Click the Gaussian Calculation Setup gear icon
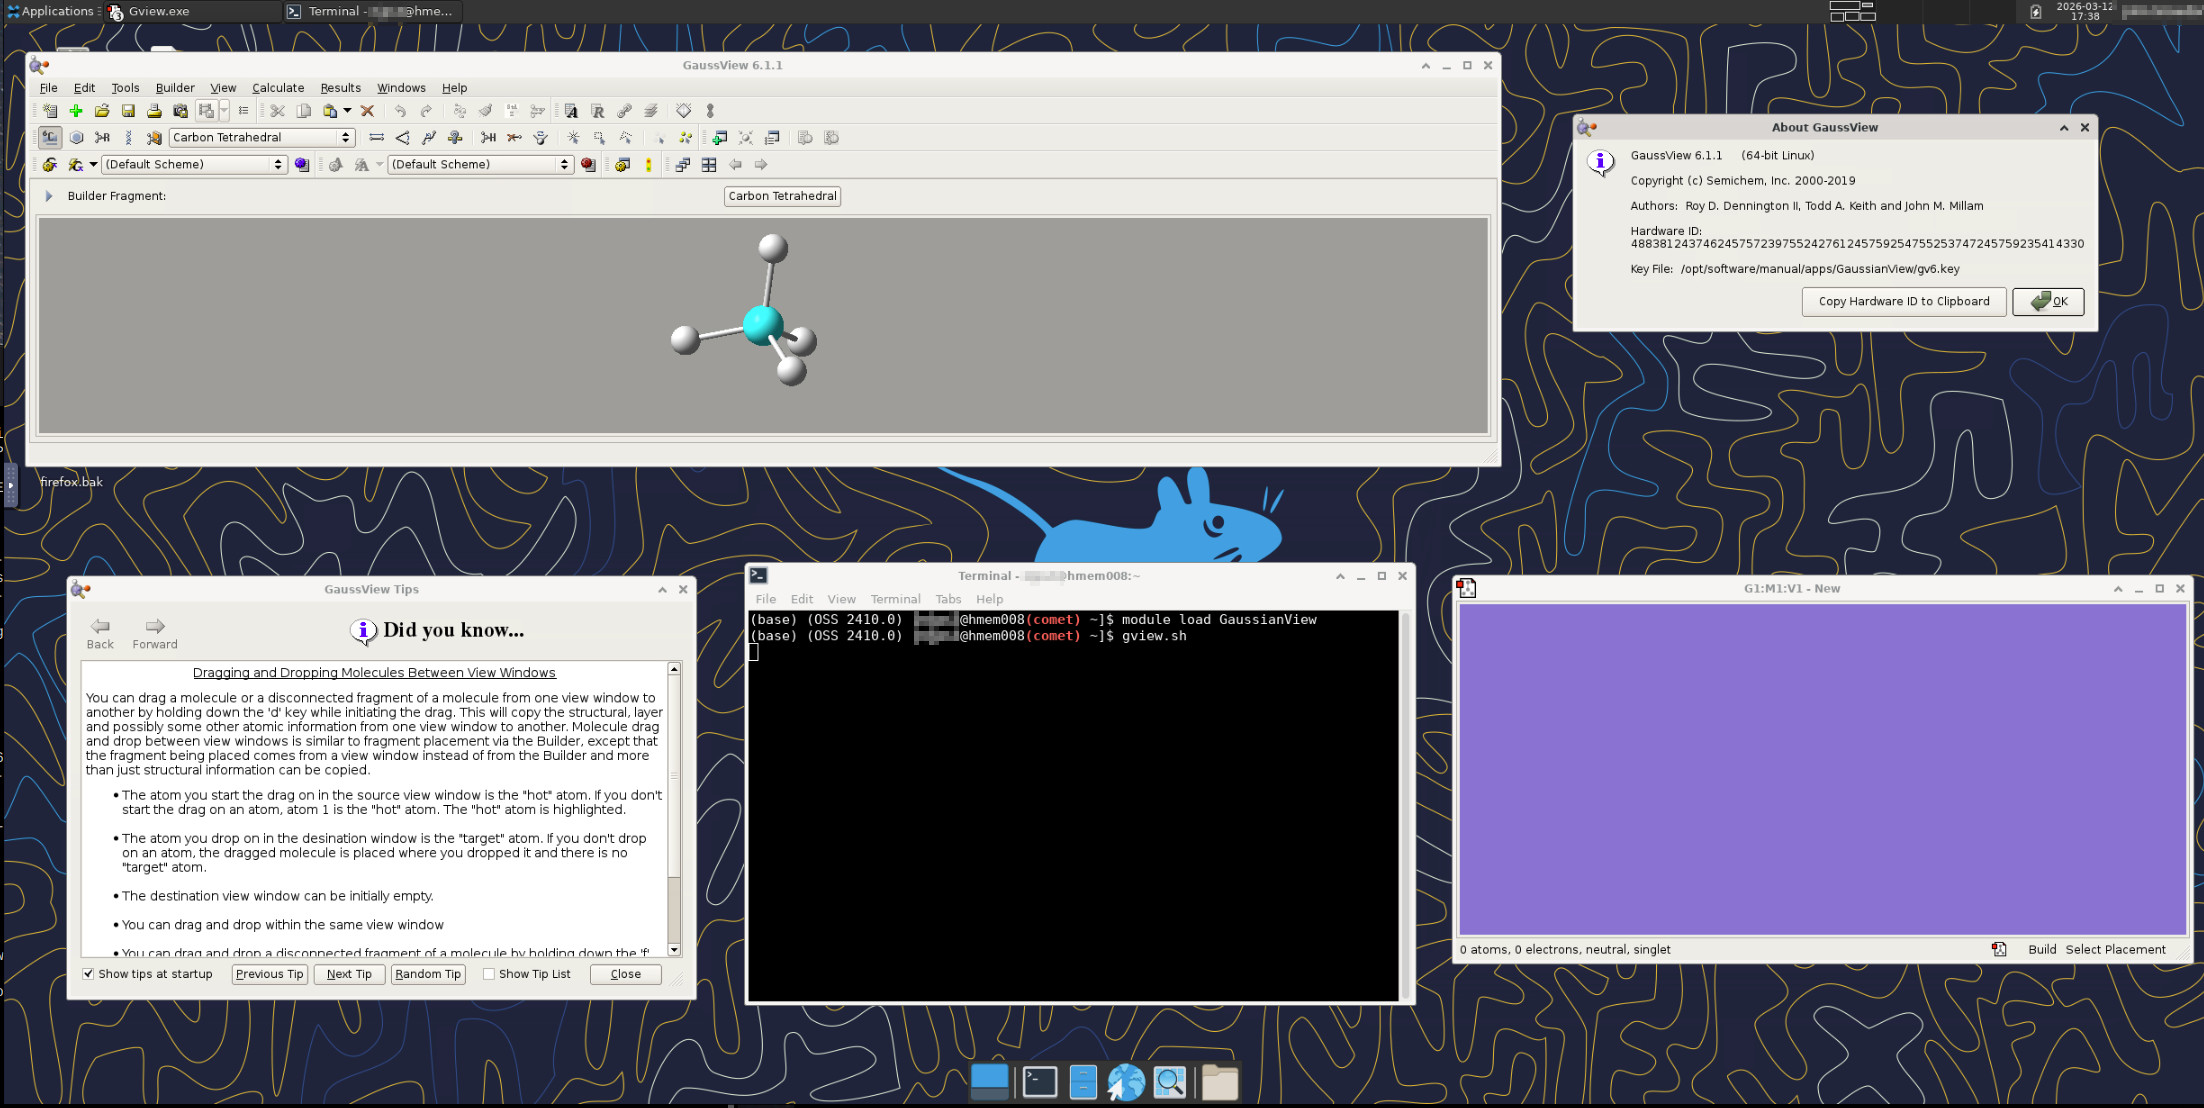The height and width of the screenshot is (1108, 2204). (49, 165)
